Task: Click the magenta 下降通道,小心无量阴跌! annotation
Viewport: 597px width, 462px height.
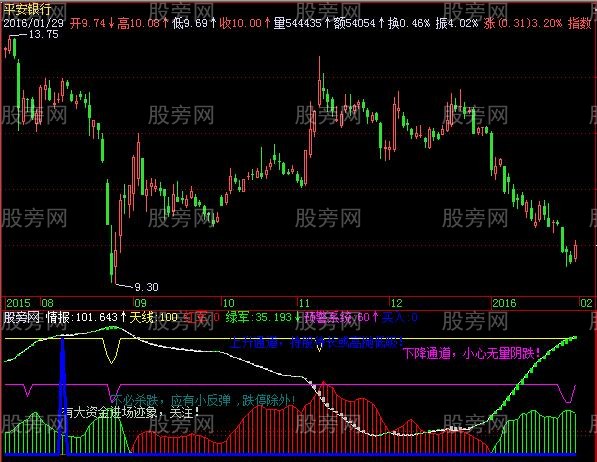Action: coord(472,353)
